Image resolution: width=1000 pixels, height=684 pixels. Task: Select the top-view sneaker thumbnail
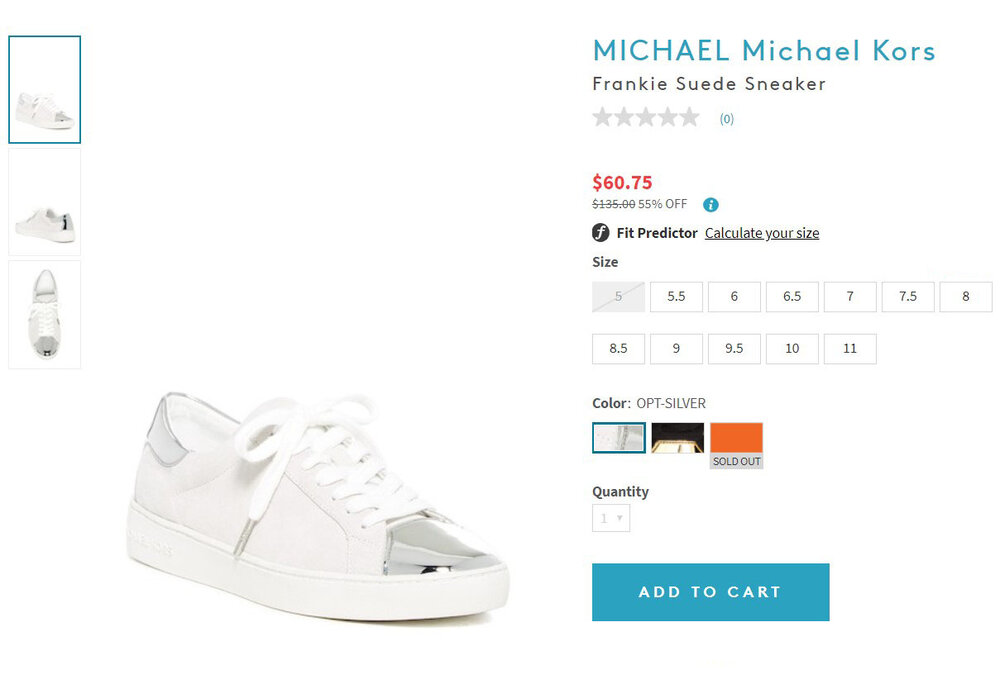click(x=45, y=314)
